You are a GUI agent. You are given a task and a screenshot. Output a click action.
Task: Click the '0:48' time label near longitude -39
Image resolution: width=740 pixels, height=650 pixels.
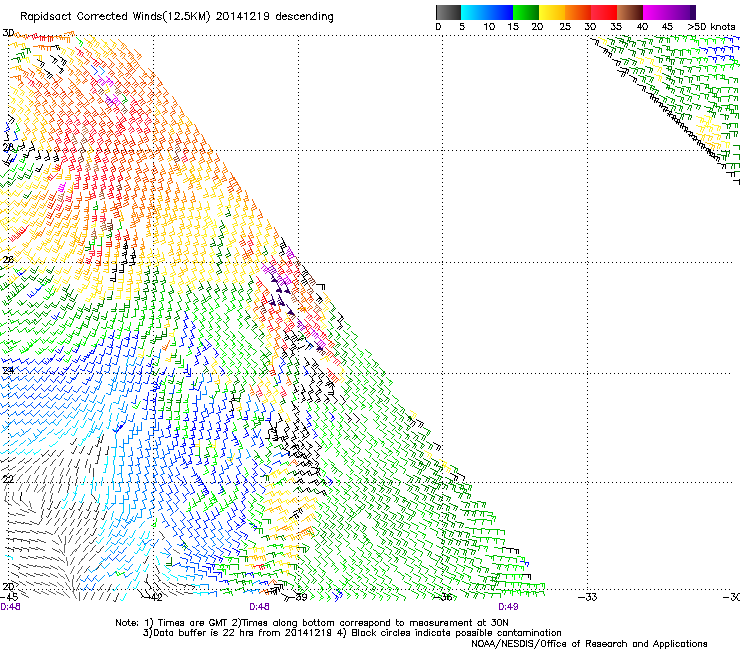tap(259, 607)
